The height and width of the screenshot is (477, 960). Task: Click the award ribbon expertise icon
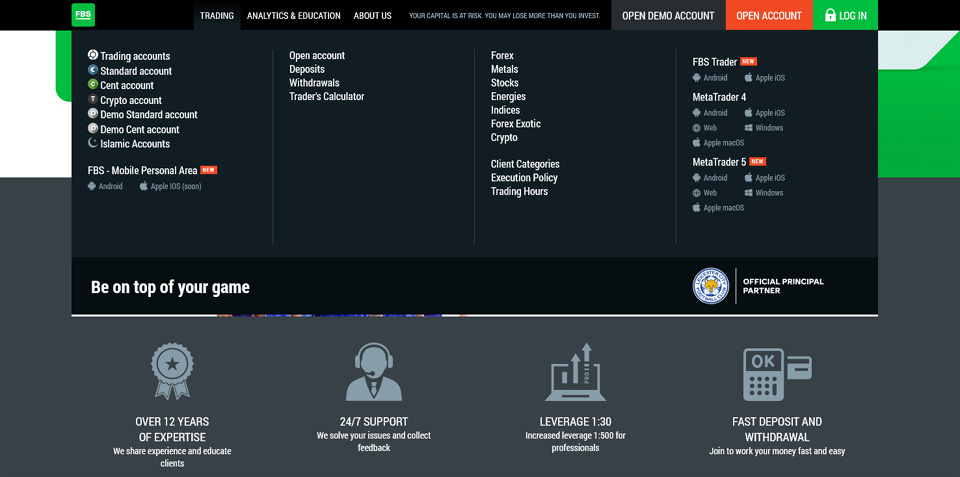click(172, 371)
